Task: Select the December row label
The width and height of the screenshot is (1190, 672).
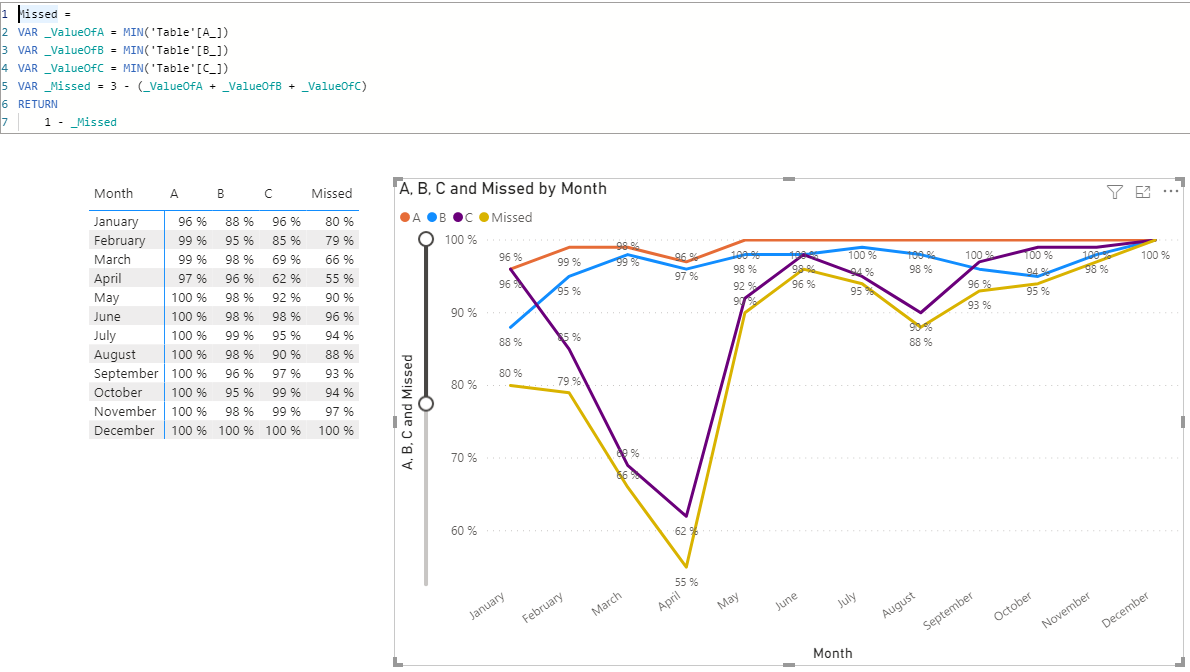Action: 124,431
